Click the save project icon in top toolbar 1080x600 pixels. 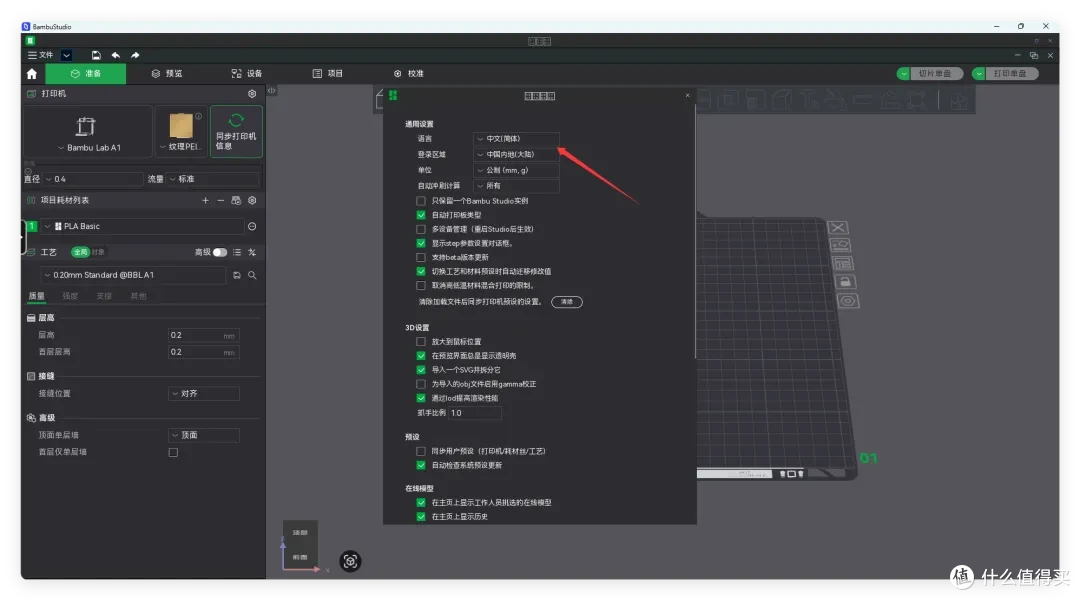coord(96,55)
